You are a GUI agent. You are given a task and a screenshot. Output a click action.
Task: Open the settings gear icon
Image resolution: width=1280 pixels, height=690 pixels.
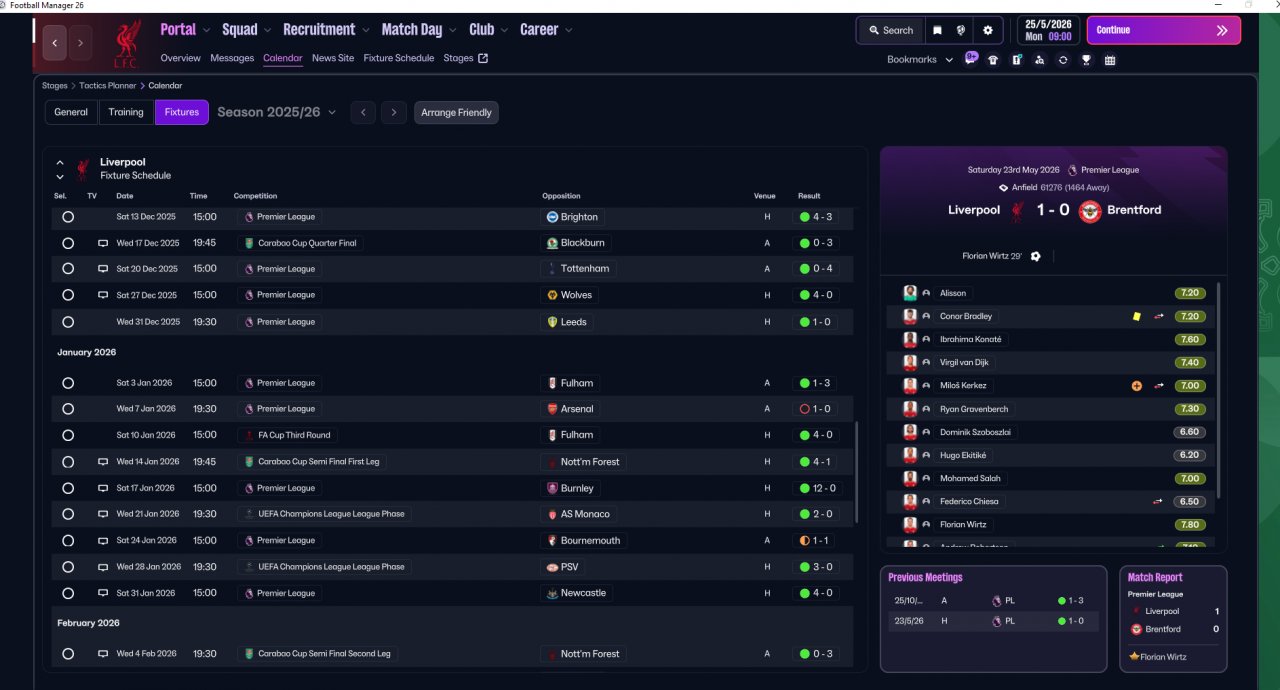tap(988, 30)
